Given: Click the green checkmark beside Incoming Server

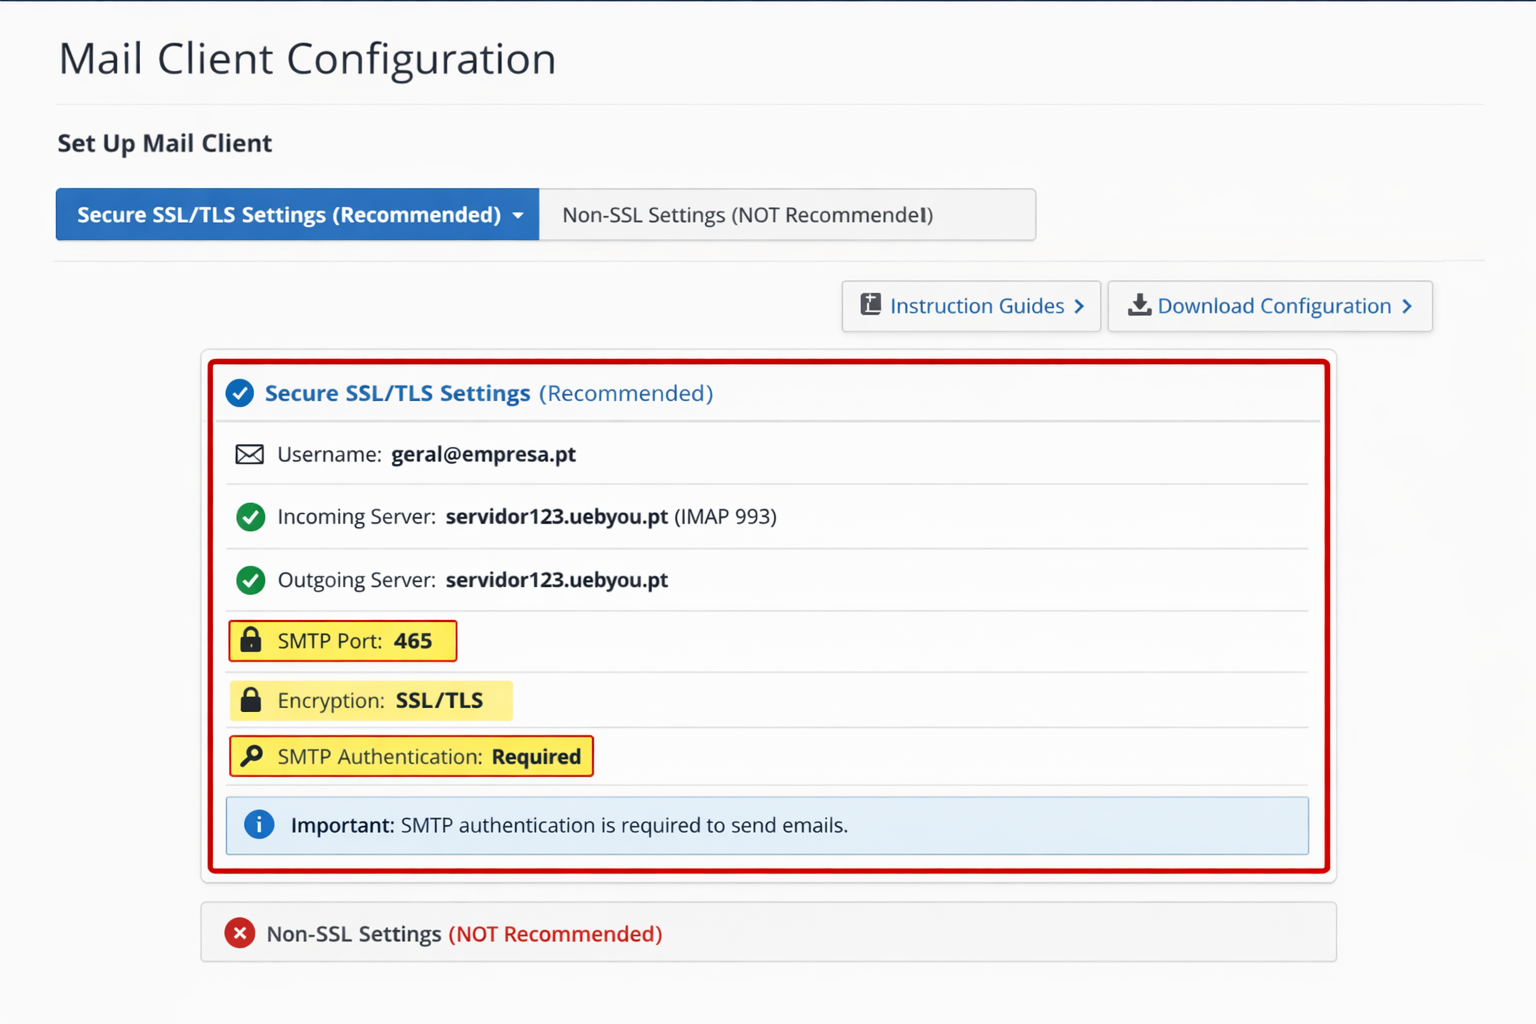Looking at the screenshot, I should [250, 517].
